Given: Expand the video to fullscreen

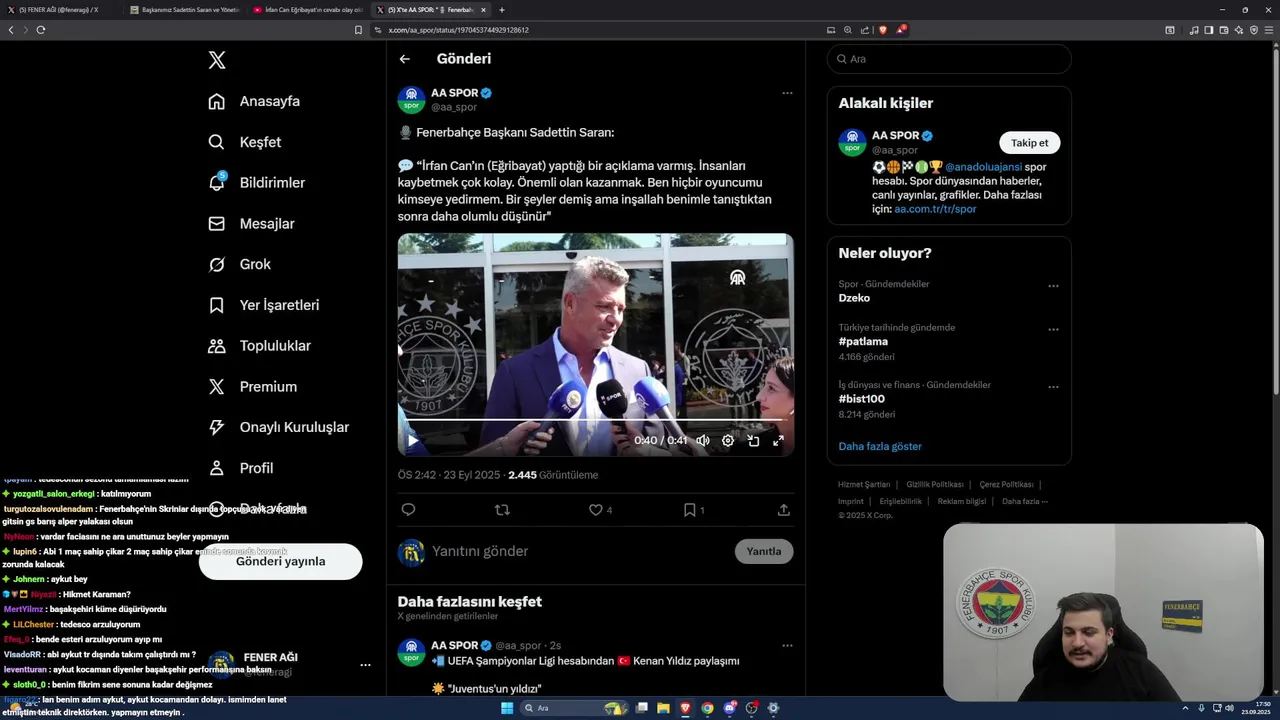Looking at the screenshot, I should (x=778, y=440).
